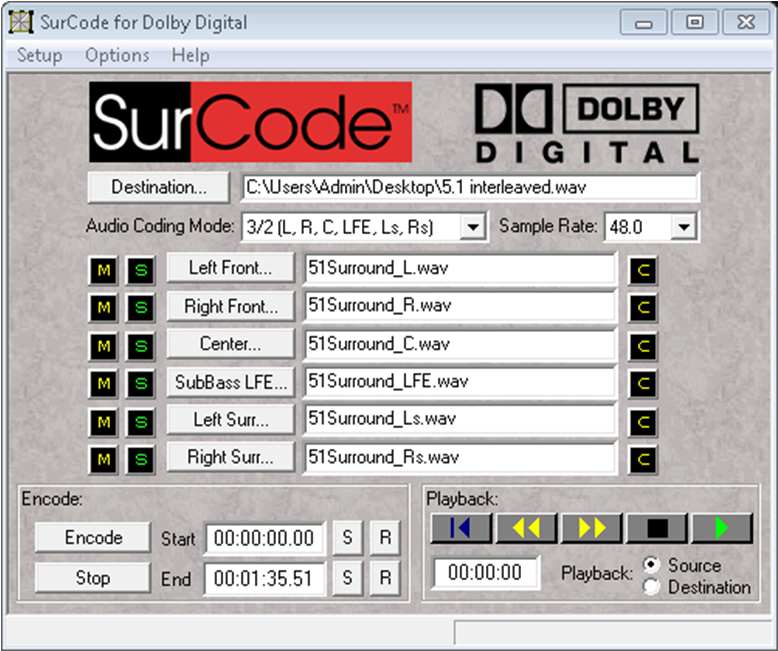Click the End time input field

pos(265,578)
